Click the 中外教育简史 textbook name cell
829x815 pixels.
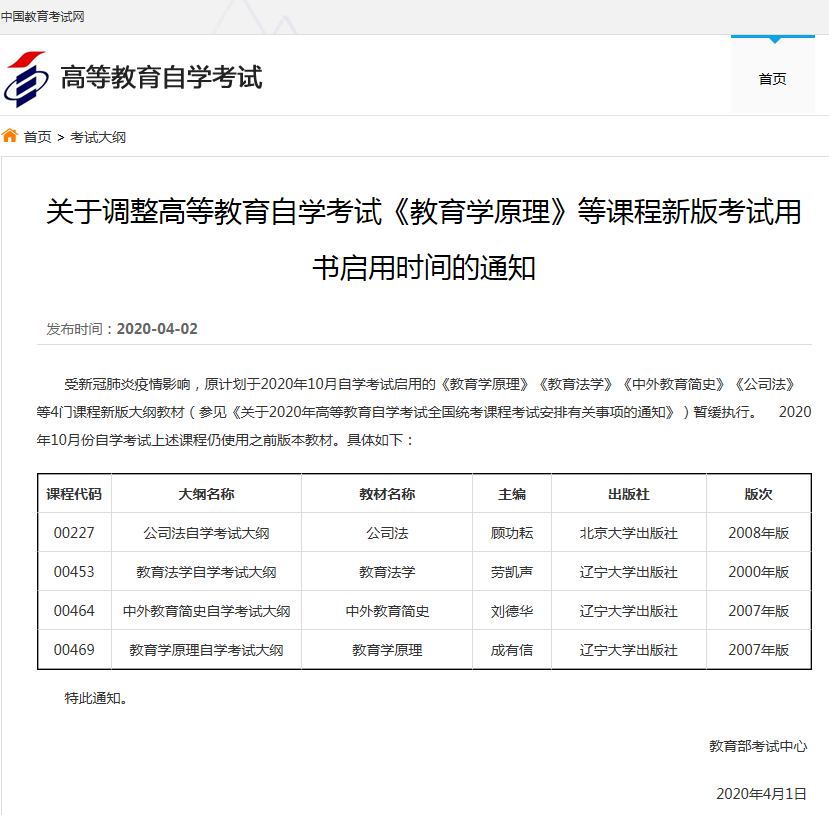pyautogui.click(x=387, y=611)
